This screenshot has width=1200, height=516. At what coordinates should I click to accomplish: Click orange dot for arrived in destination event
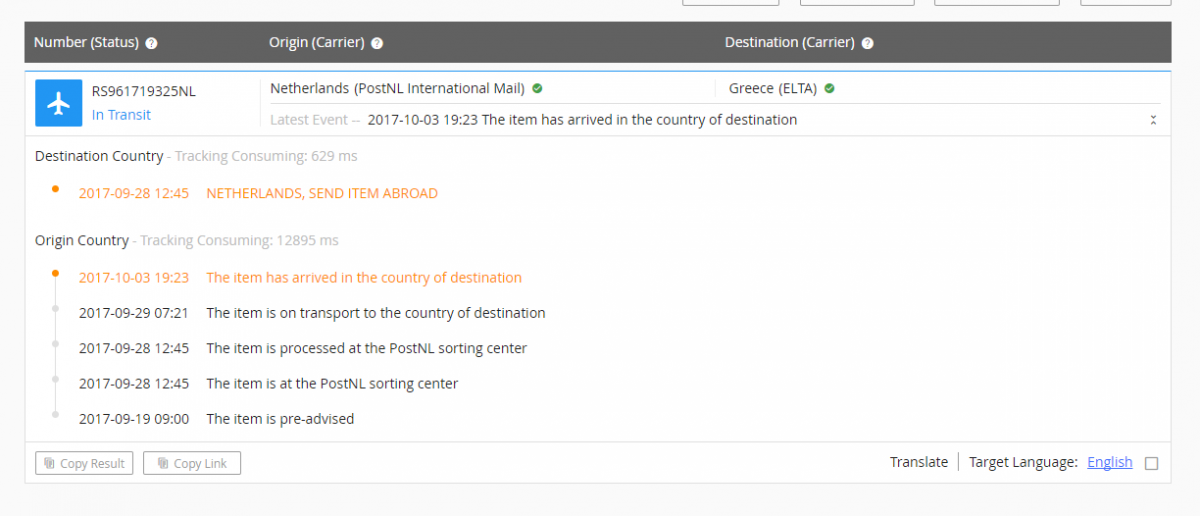point(56,272)
